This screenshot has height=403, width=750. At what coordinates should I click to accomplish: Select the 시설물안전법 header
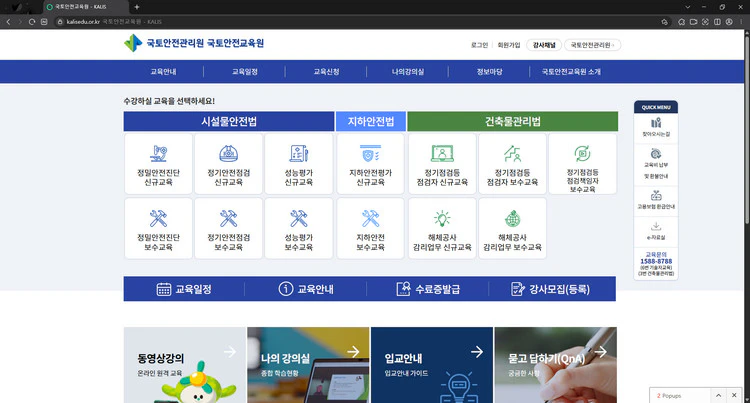(x=229, y=121)
